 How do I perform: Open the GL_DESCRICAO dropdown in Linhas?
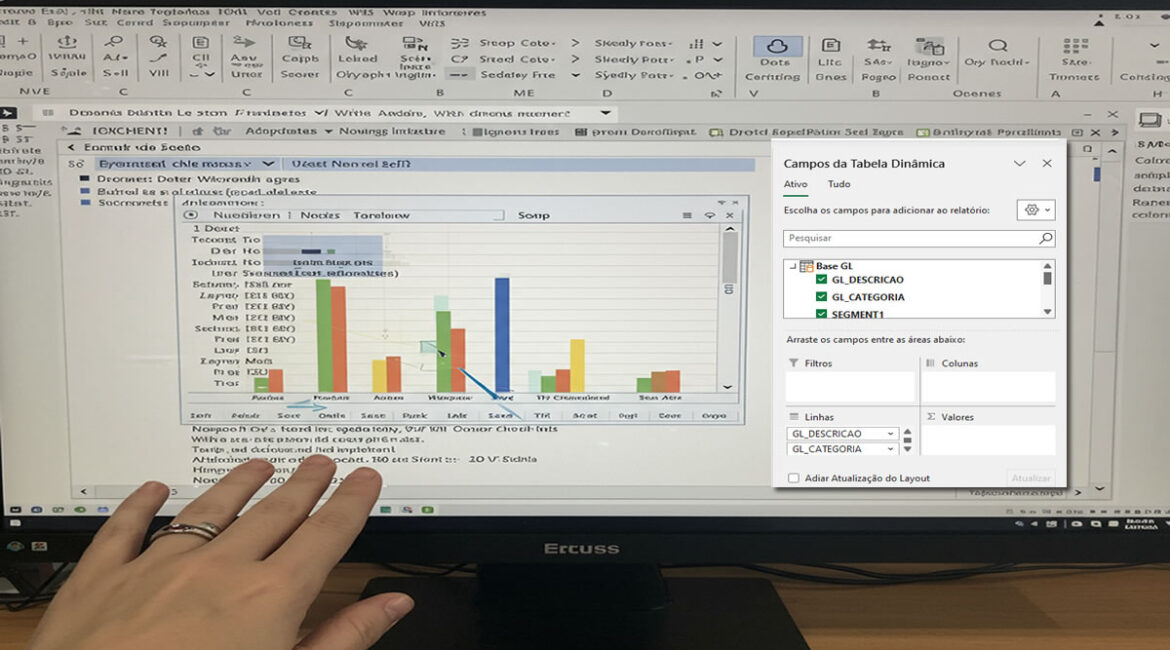click(x=890, y=434)
